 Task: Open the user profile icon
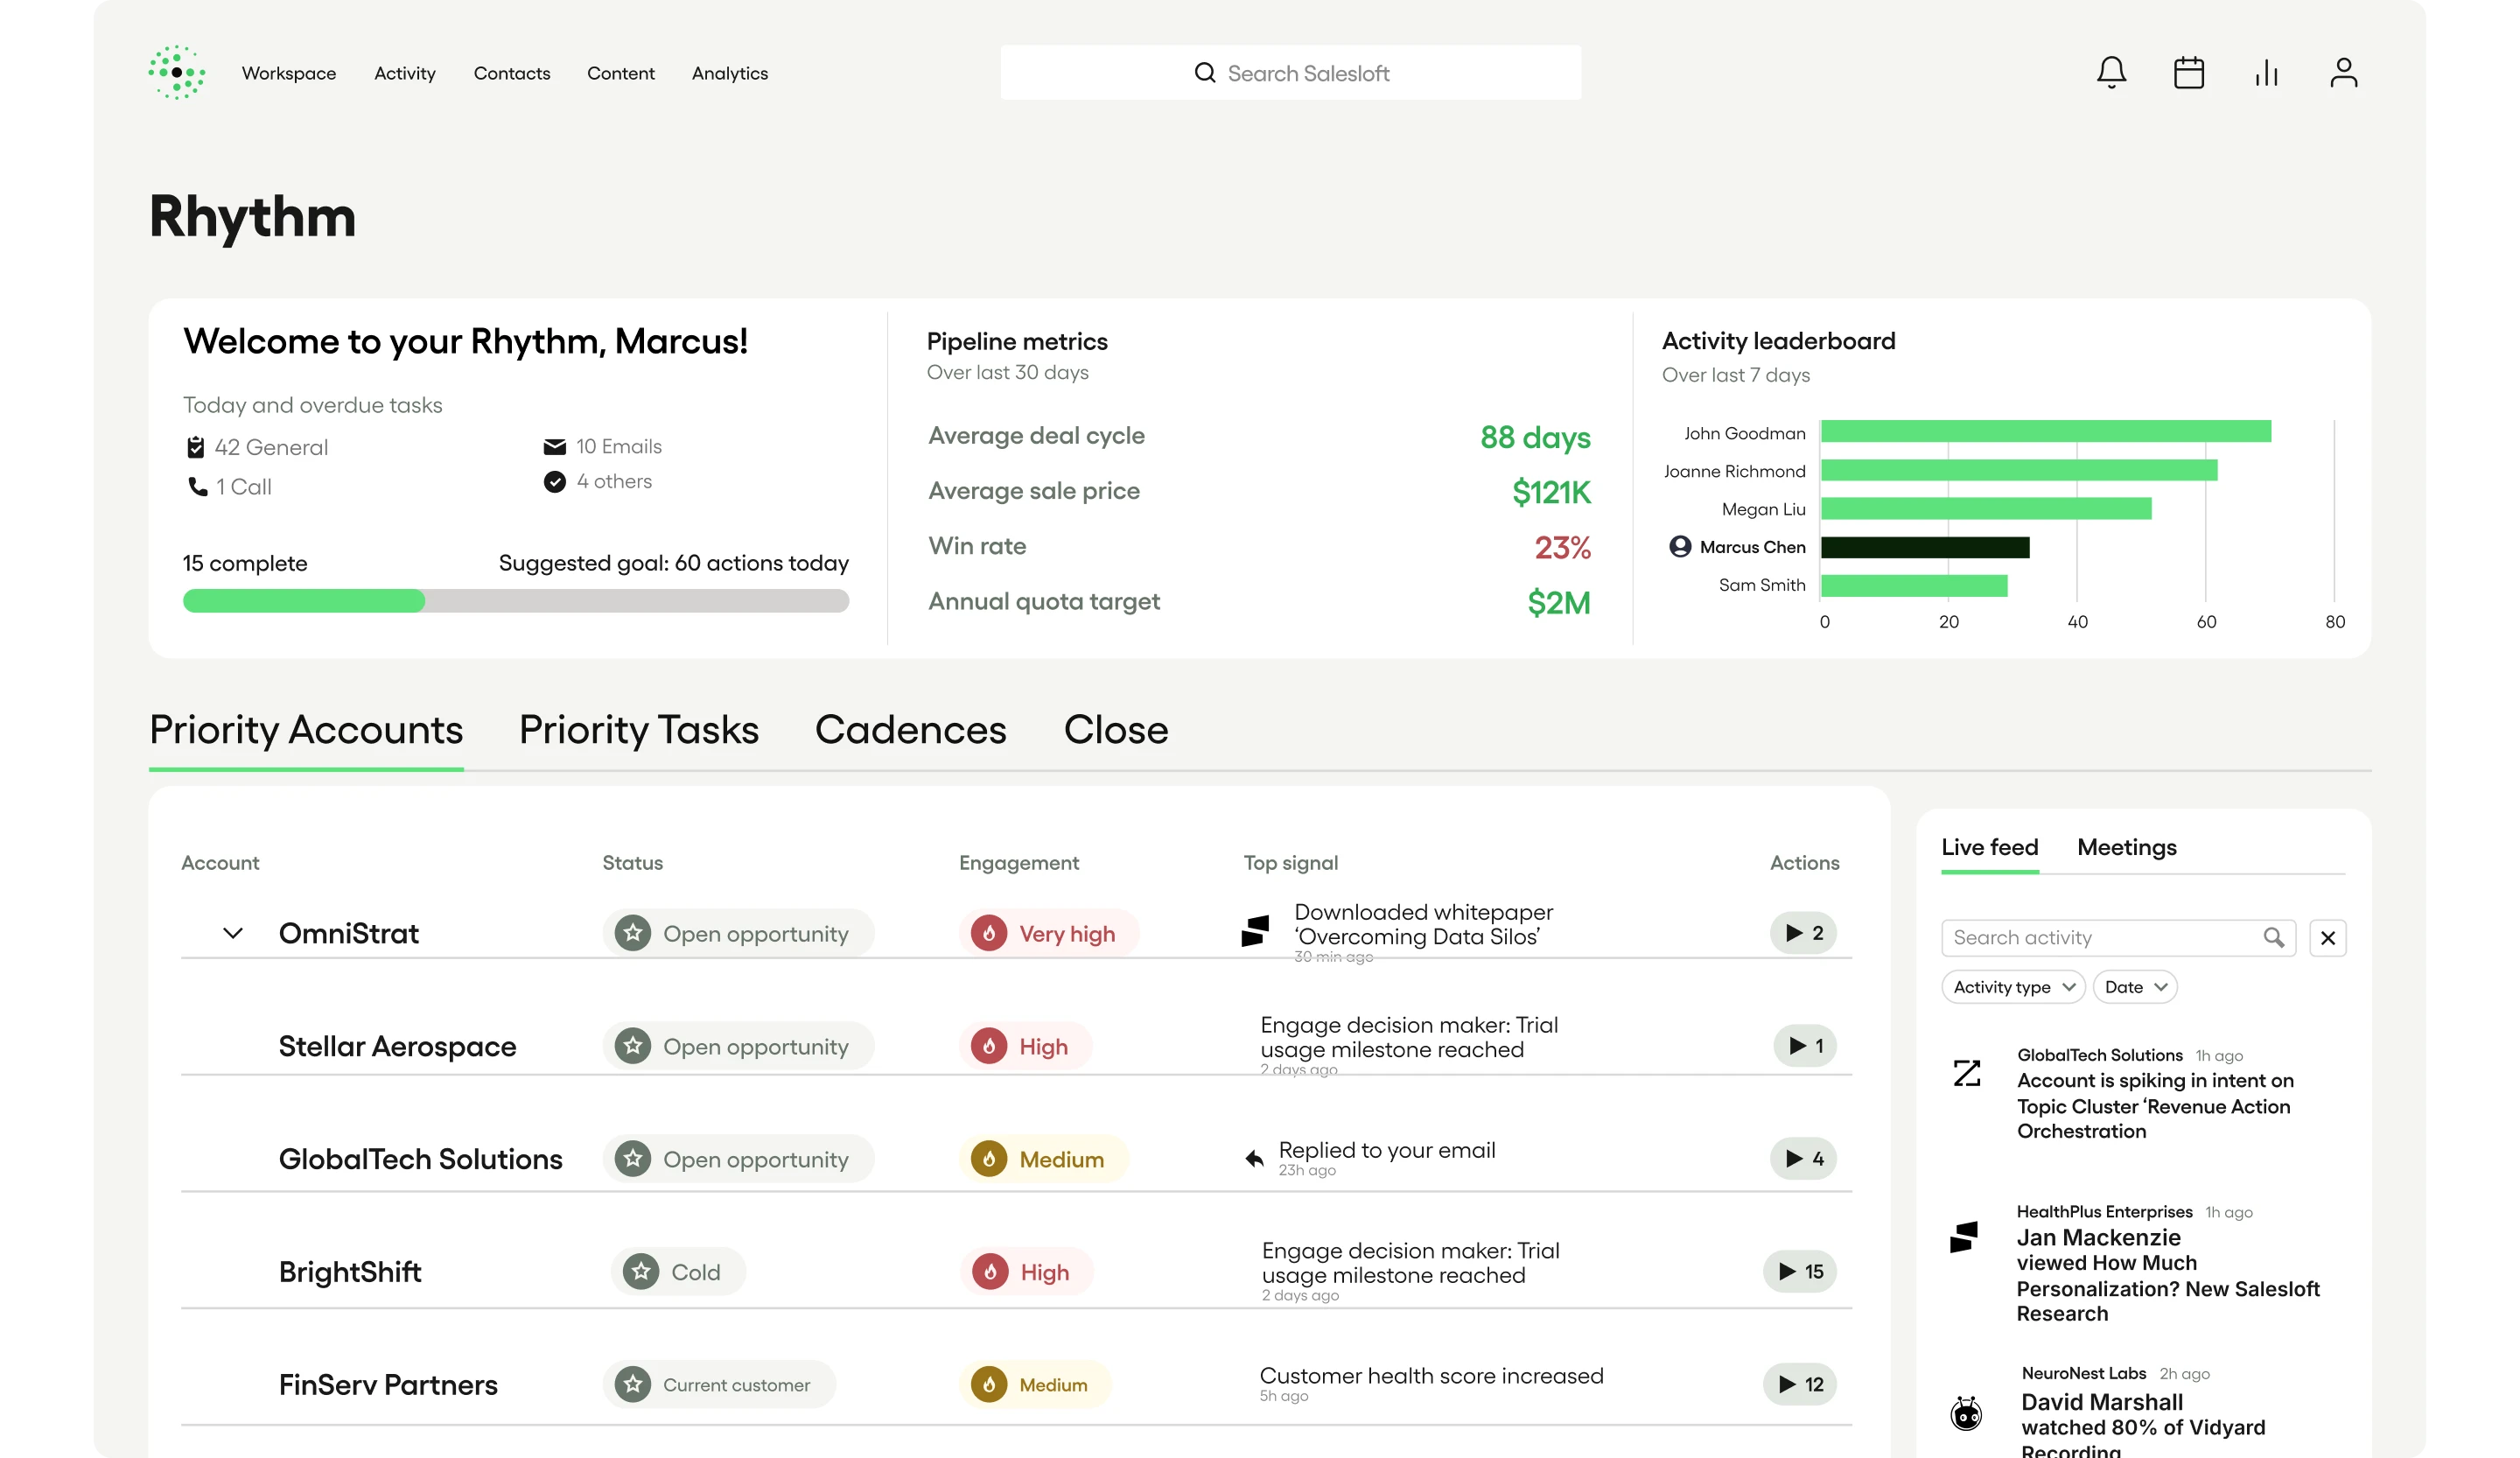pyautogui.click(x=2343, y=73)
